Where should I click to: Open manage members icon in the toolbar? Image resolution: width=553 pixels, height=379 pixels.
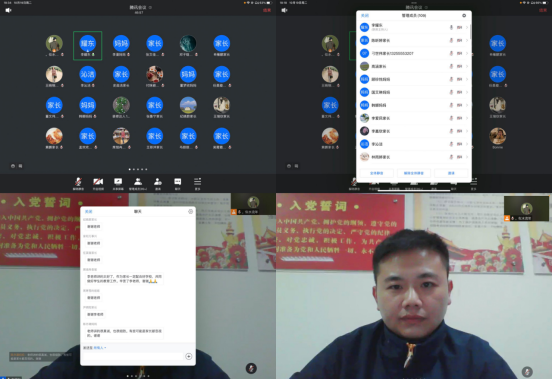(x=138, y=182)
